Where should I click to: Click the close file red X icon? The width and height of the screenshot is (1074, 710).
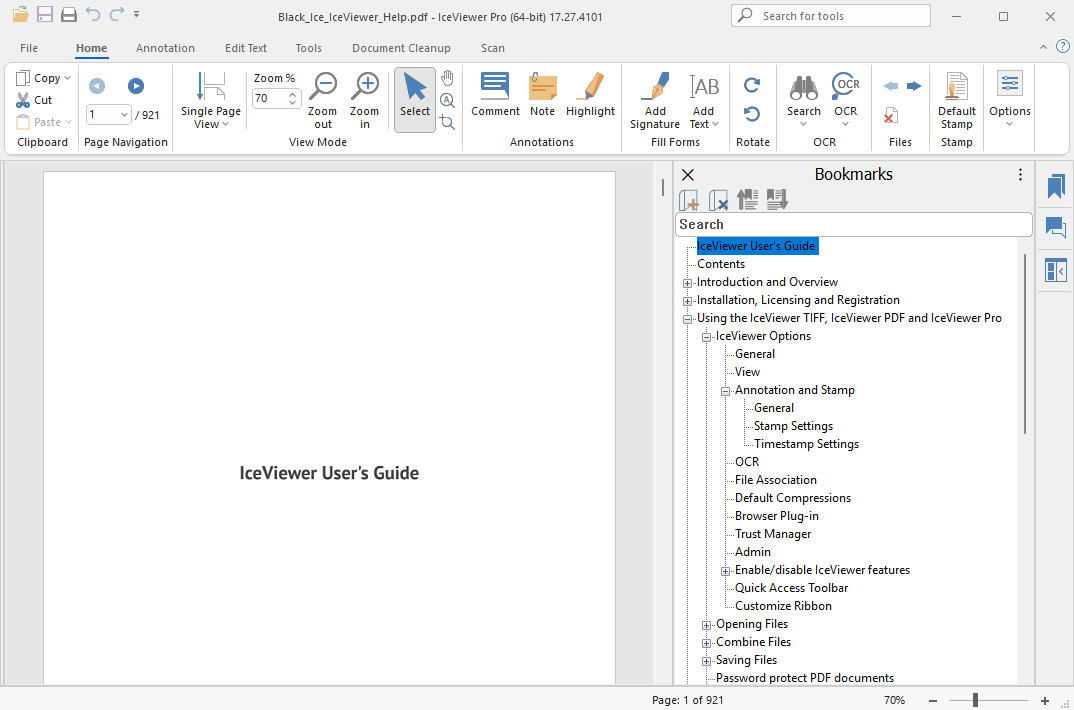point(890,115)
